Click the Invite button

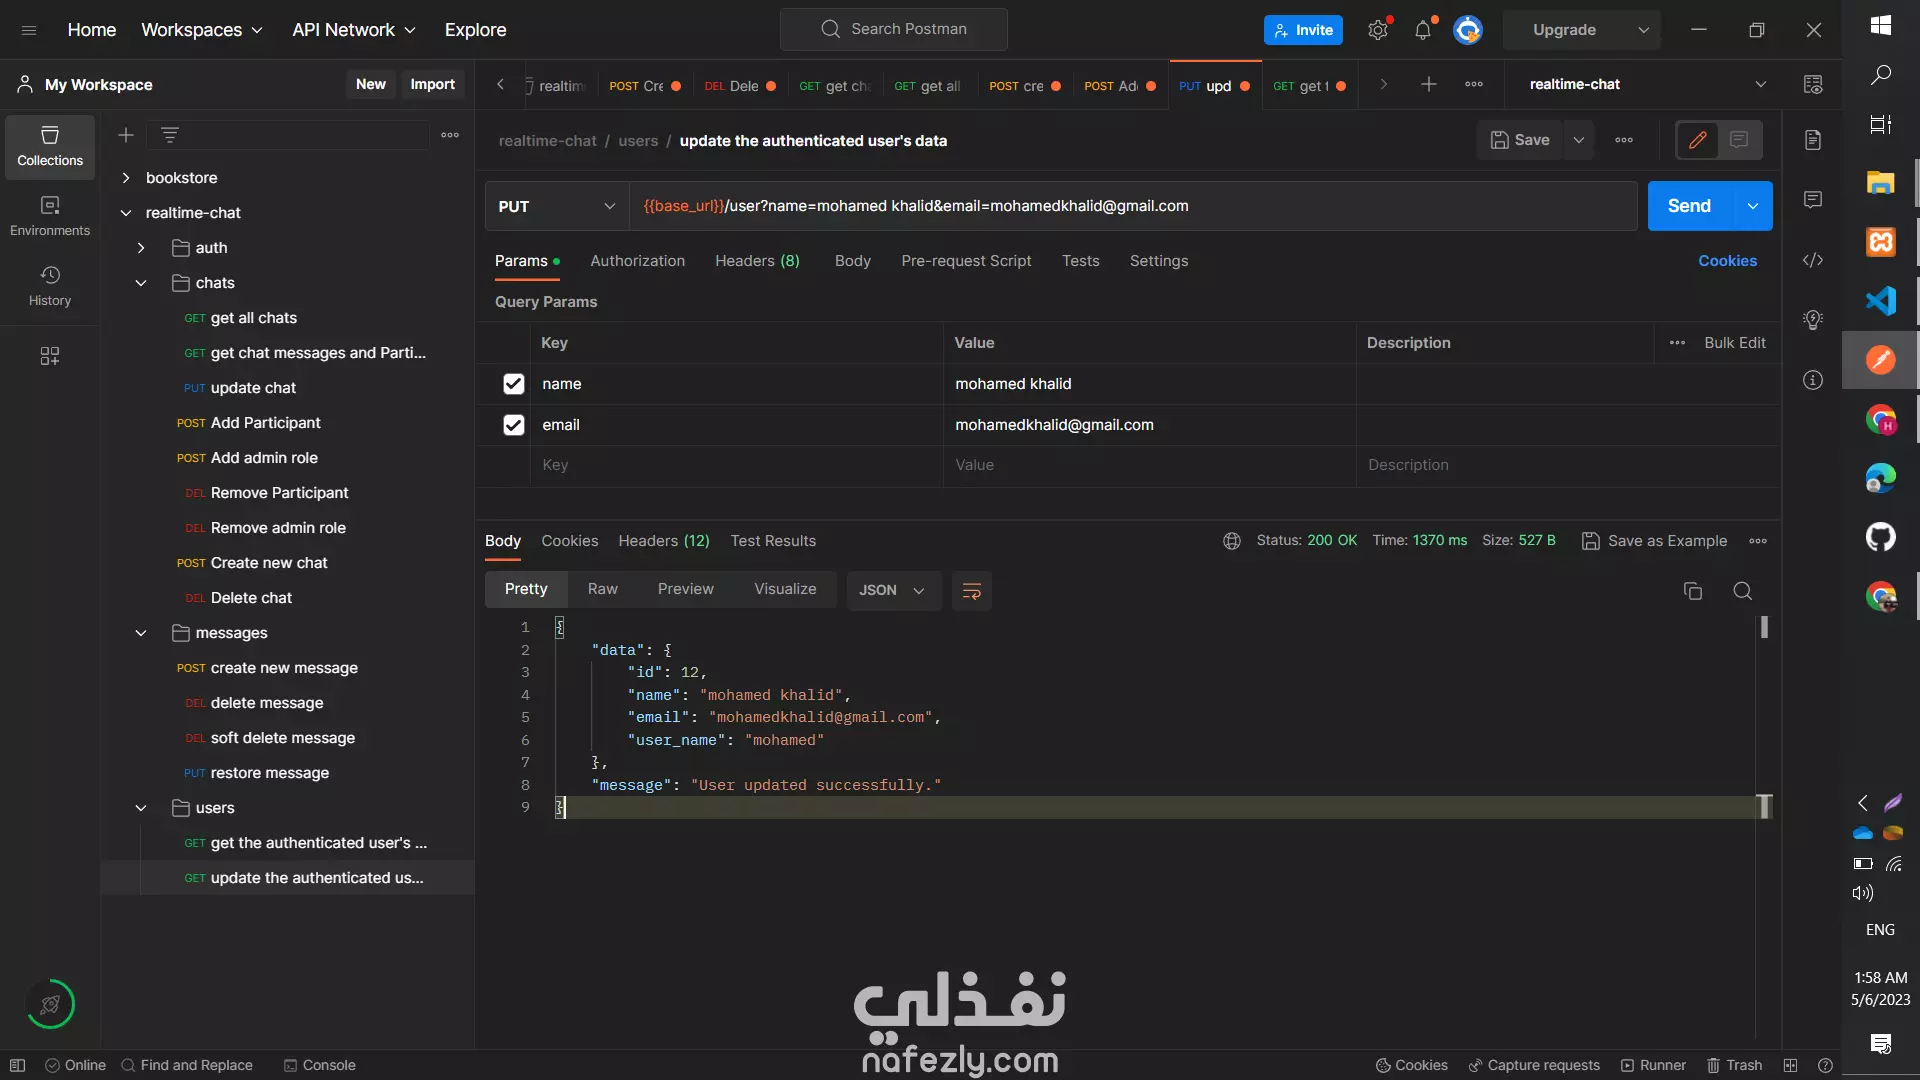click(1303, 30)
